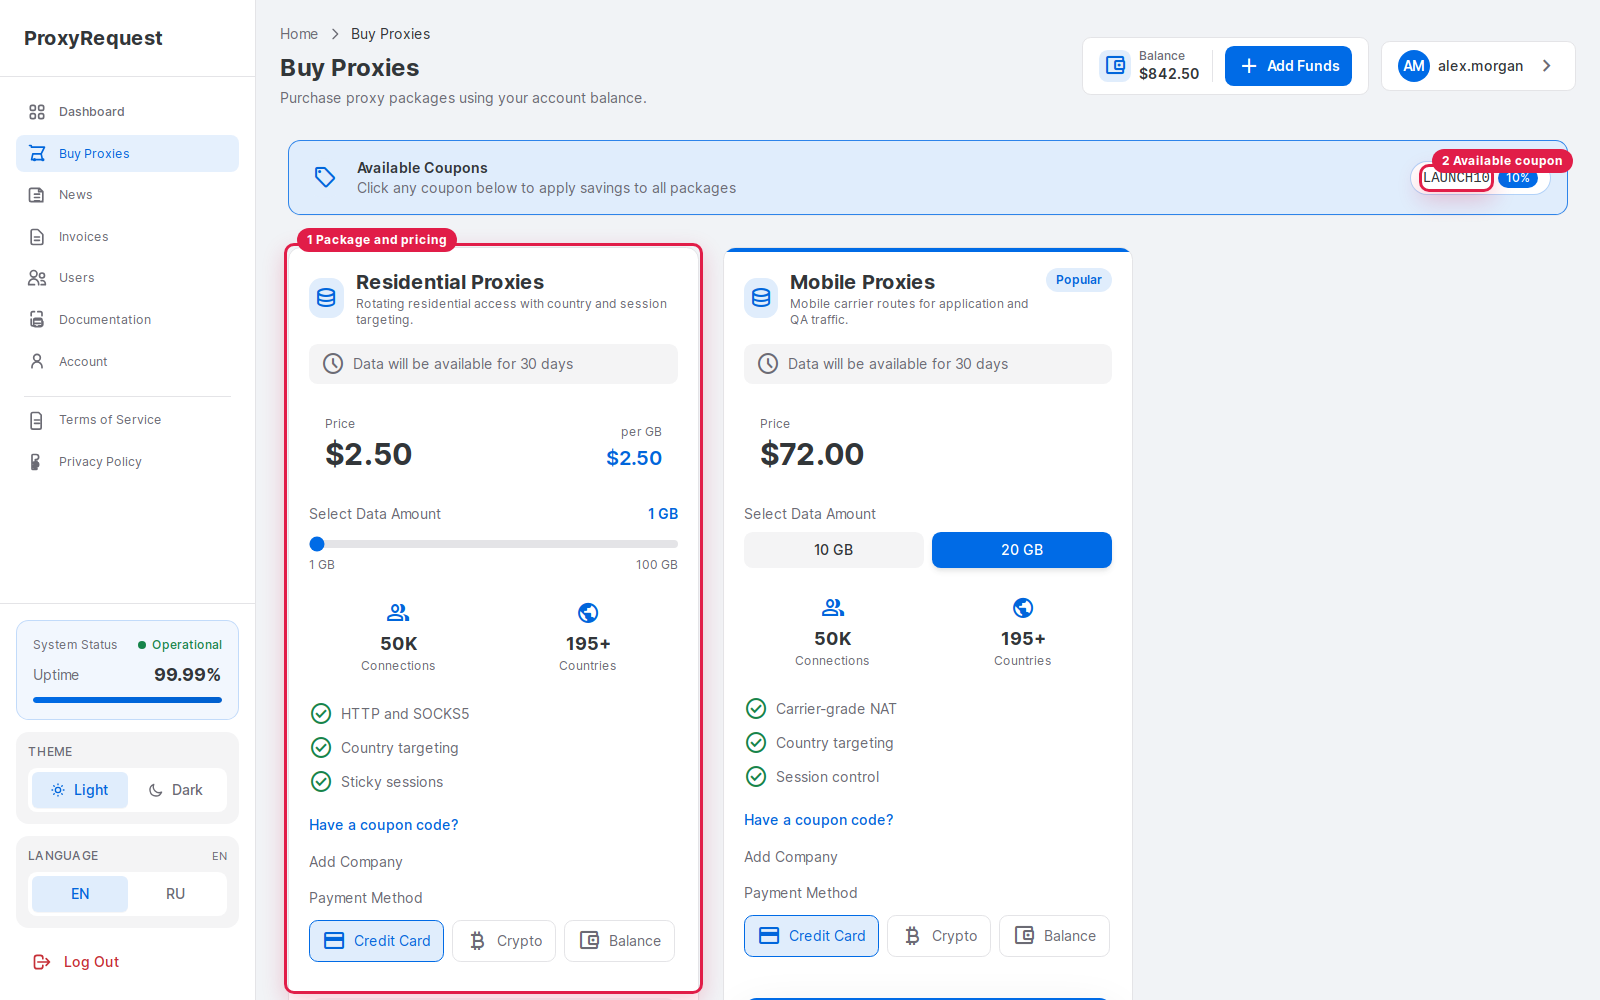Click the Home breadcrumb link
Screen dimensions: 1600x1000
299,34
